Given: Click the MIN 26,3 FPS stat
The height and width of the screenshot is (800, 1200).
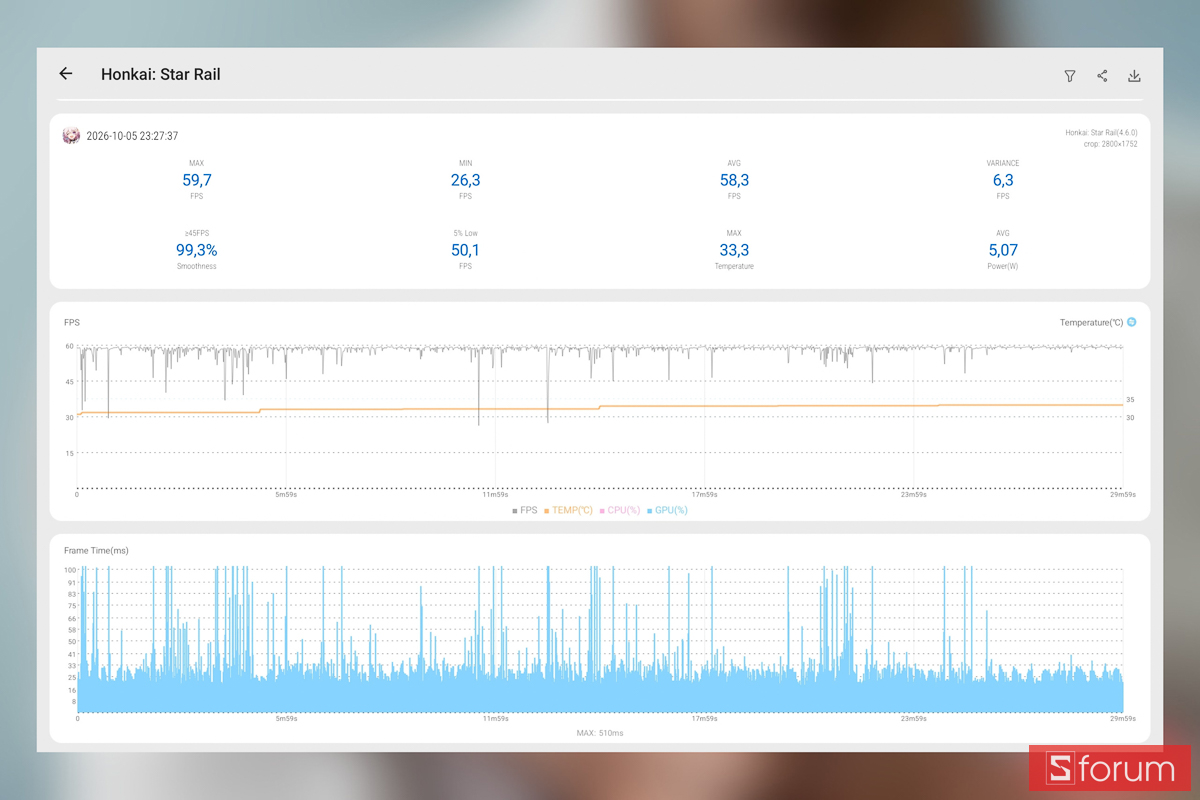Looking at the screenshot, I should coord(465,180).
